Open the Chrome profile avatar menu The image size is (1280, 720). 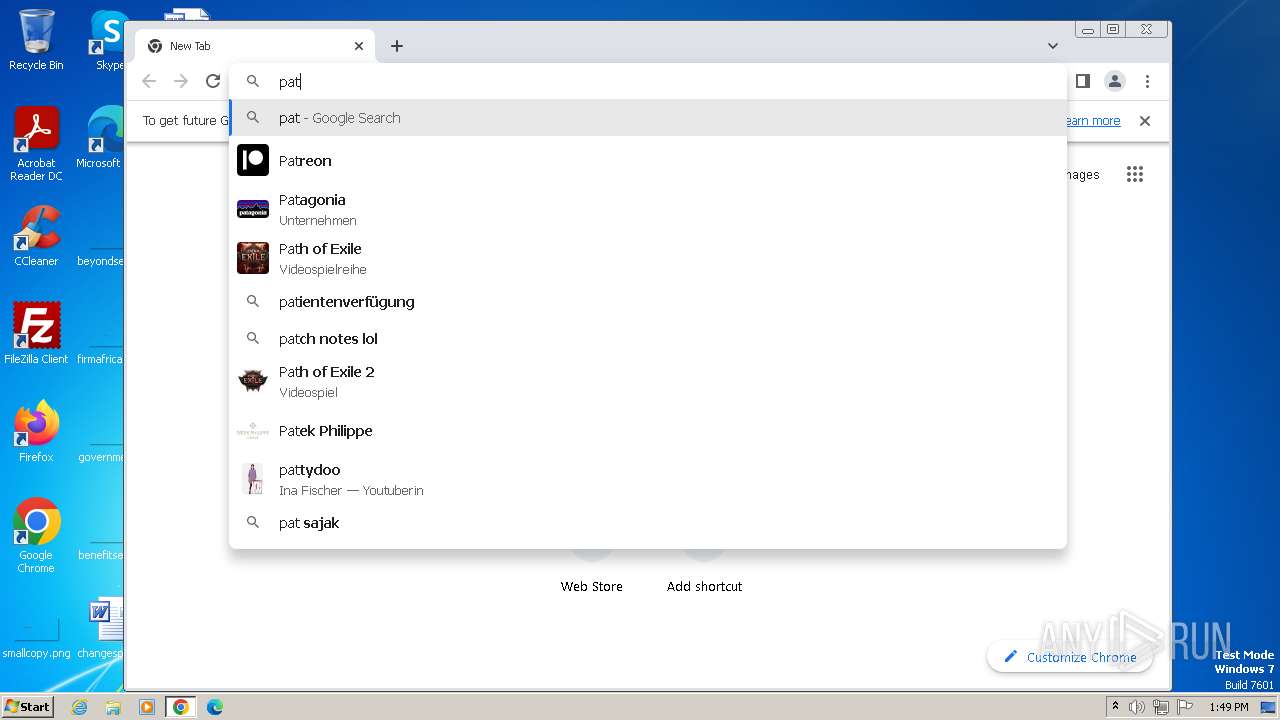point(1115,81)
